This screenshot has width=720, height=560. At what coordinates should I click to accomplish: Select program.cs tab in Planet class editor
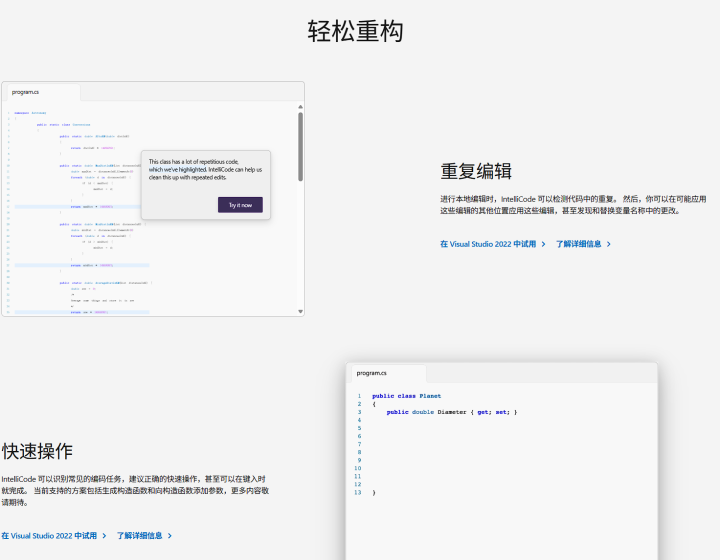click(x=372, y=373)
